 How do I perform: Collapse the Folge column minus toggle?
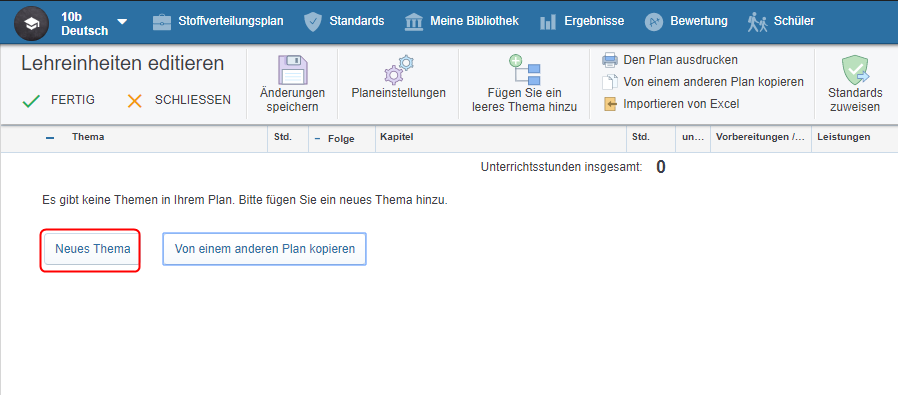pos(317,139)
